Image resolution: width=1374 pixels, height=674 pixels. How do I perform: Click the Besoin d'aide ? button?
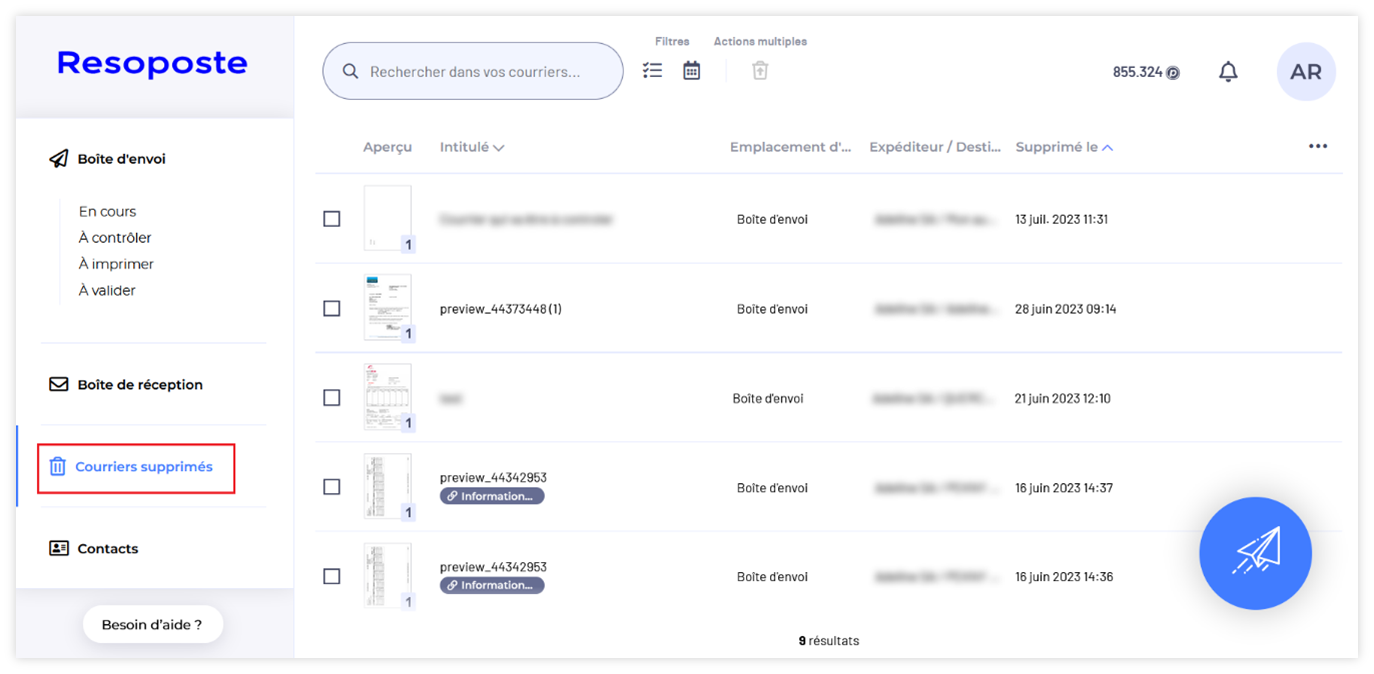(x=152, y=625)
